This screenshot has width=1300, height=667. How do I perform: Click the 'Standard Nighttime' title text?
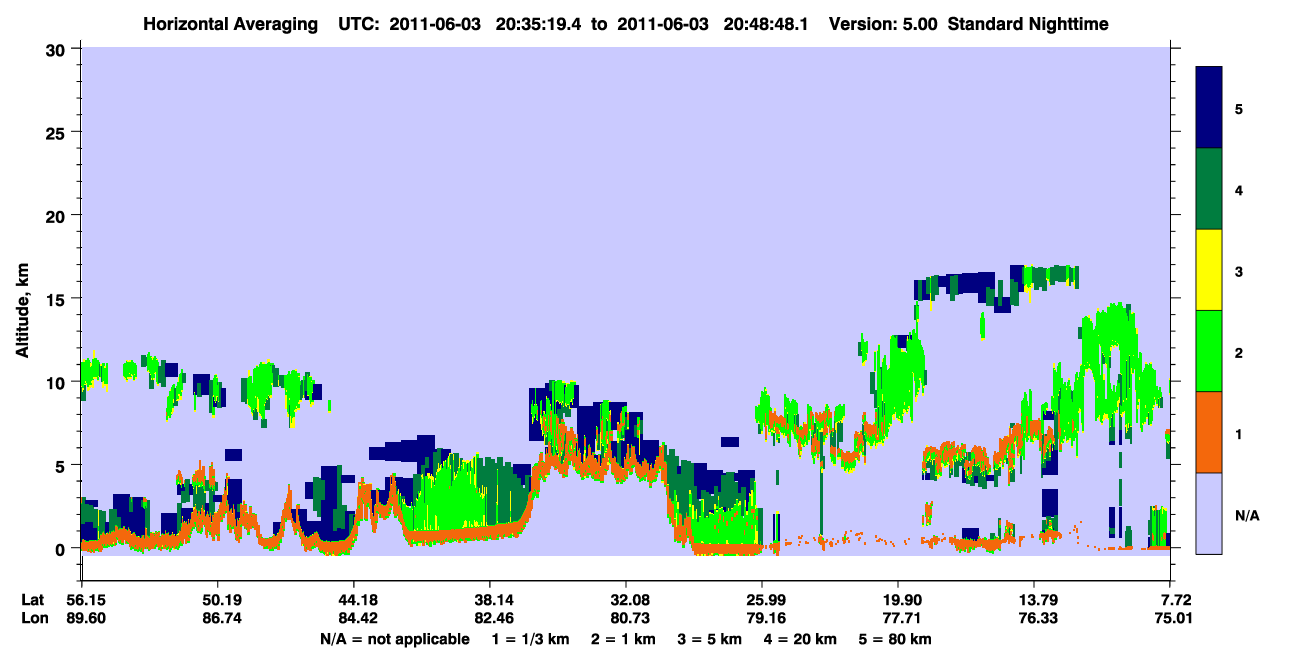pyautogui.click(x=1028, y=23)
